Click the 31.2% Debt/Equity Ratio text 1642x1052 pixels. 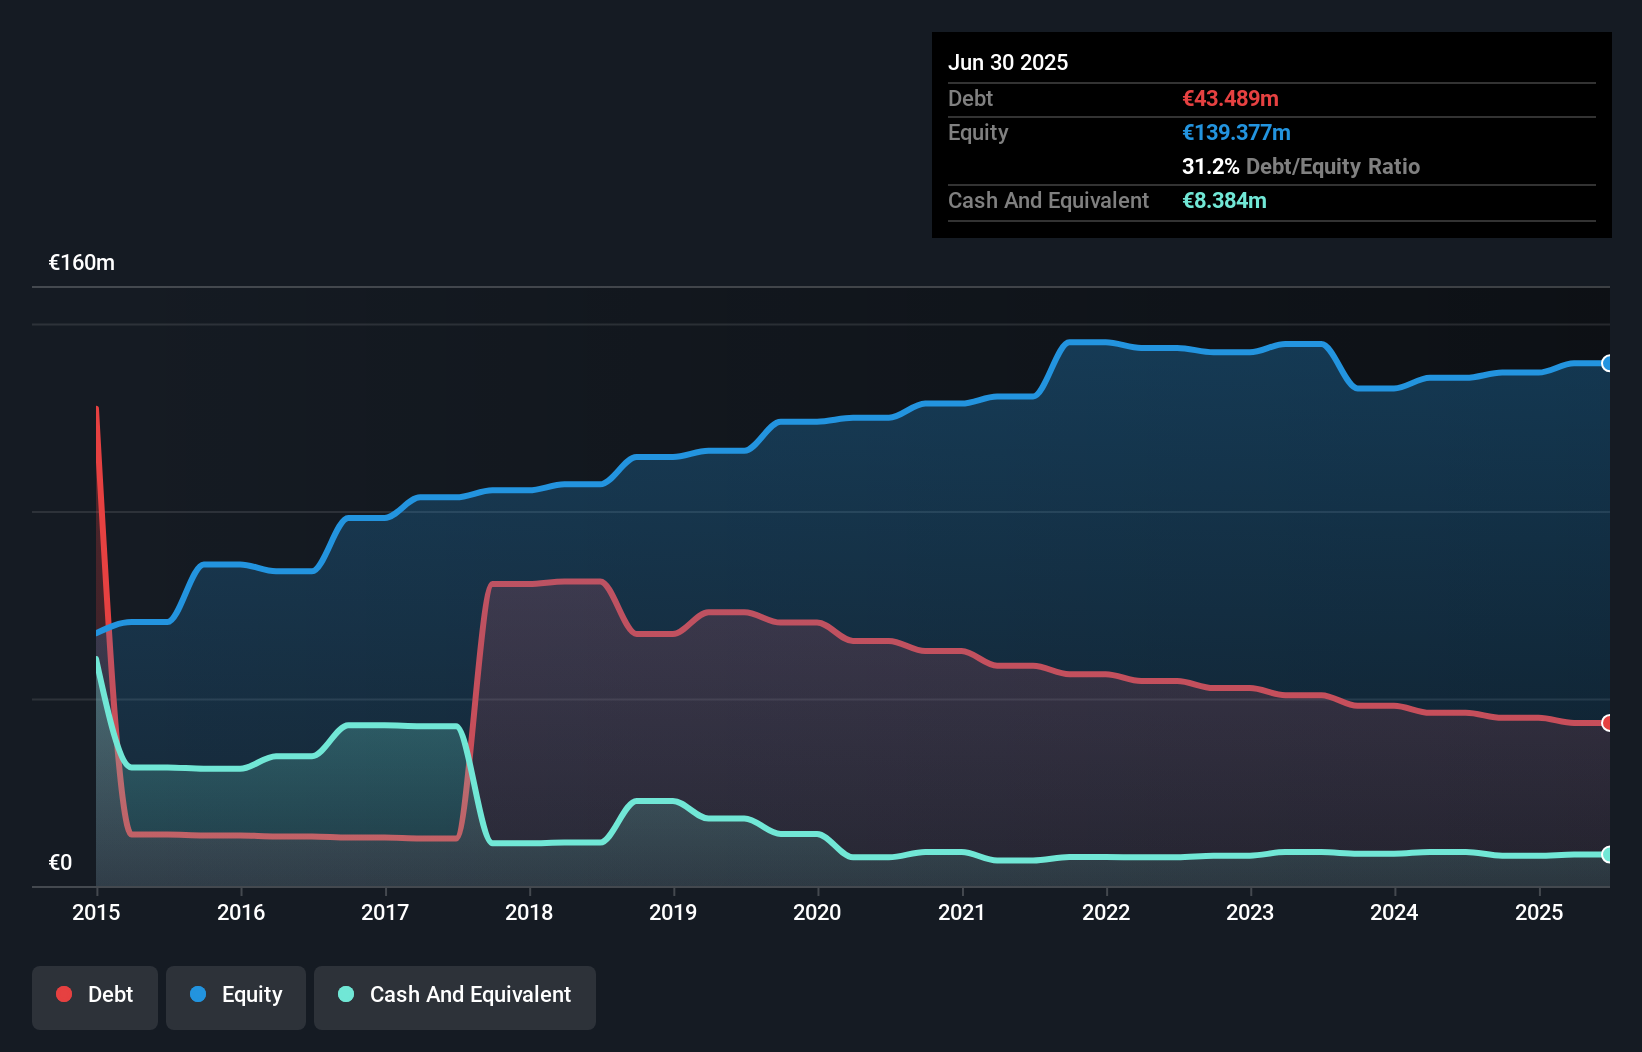coord(1301,166)
